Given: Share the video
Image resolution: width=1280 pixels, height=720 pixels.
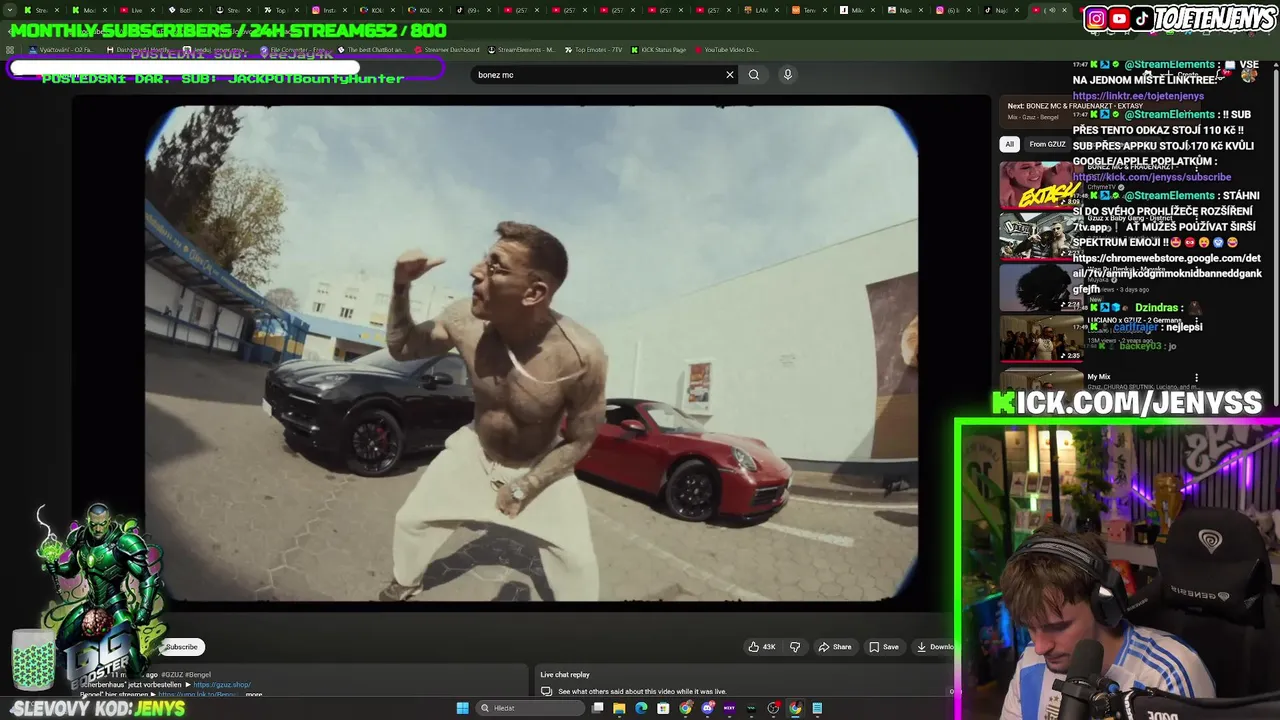Looking at the screenshot, I should click(835, 647).
